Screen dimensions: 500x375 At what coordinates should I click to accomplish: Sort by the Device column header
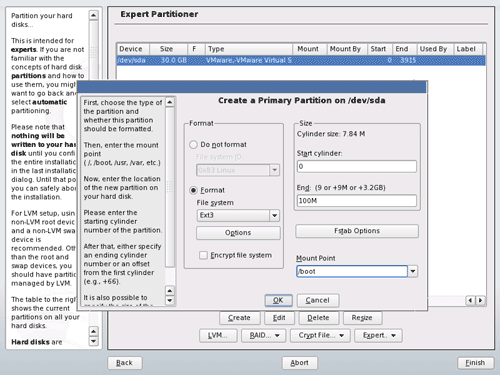pos(133,49)
